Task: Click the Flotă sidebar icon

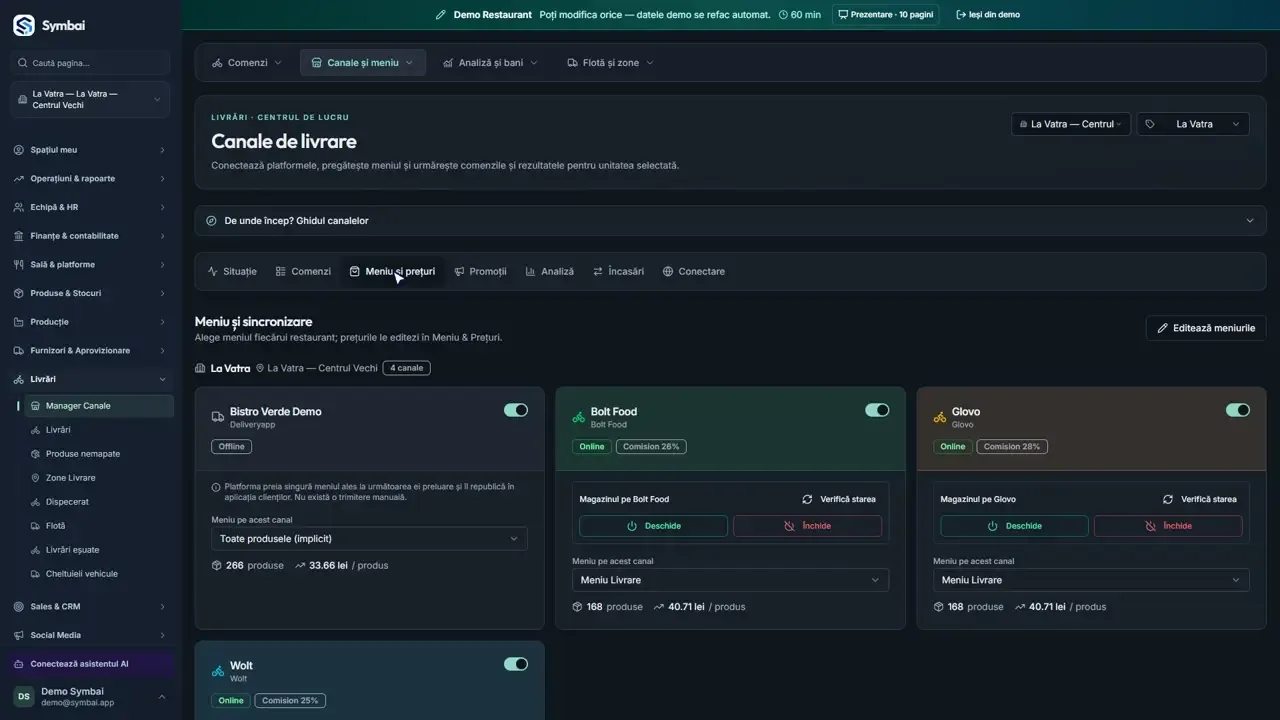Action: (36, 526)
